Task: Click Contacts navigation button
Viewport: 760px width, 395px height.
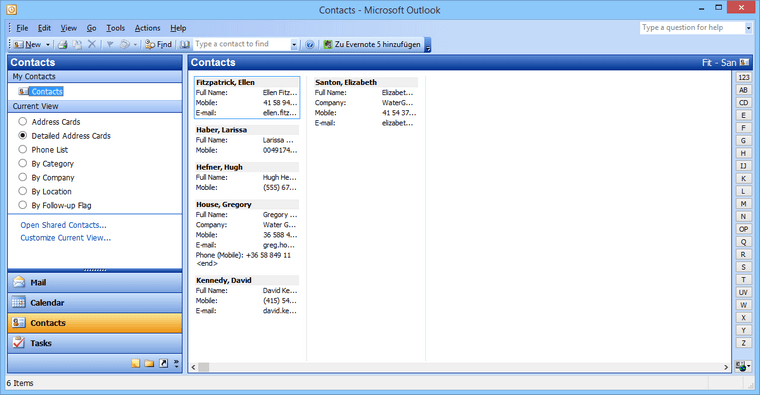Action: point(95,323)
